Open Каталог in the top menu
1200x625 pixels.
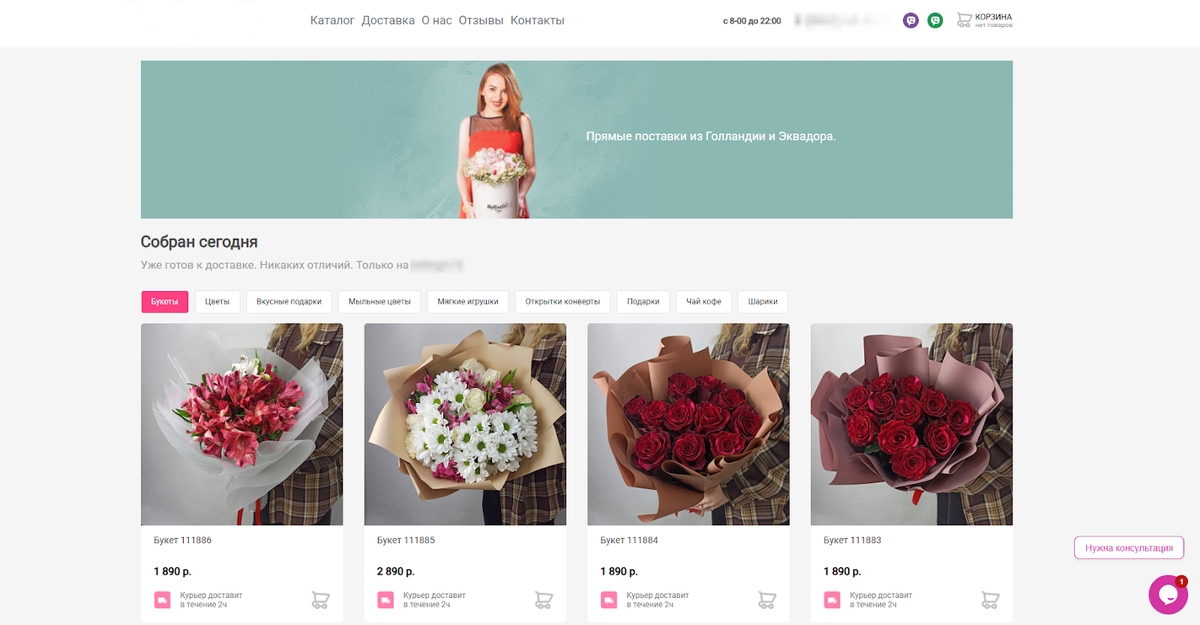point(332,20)
